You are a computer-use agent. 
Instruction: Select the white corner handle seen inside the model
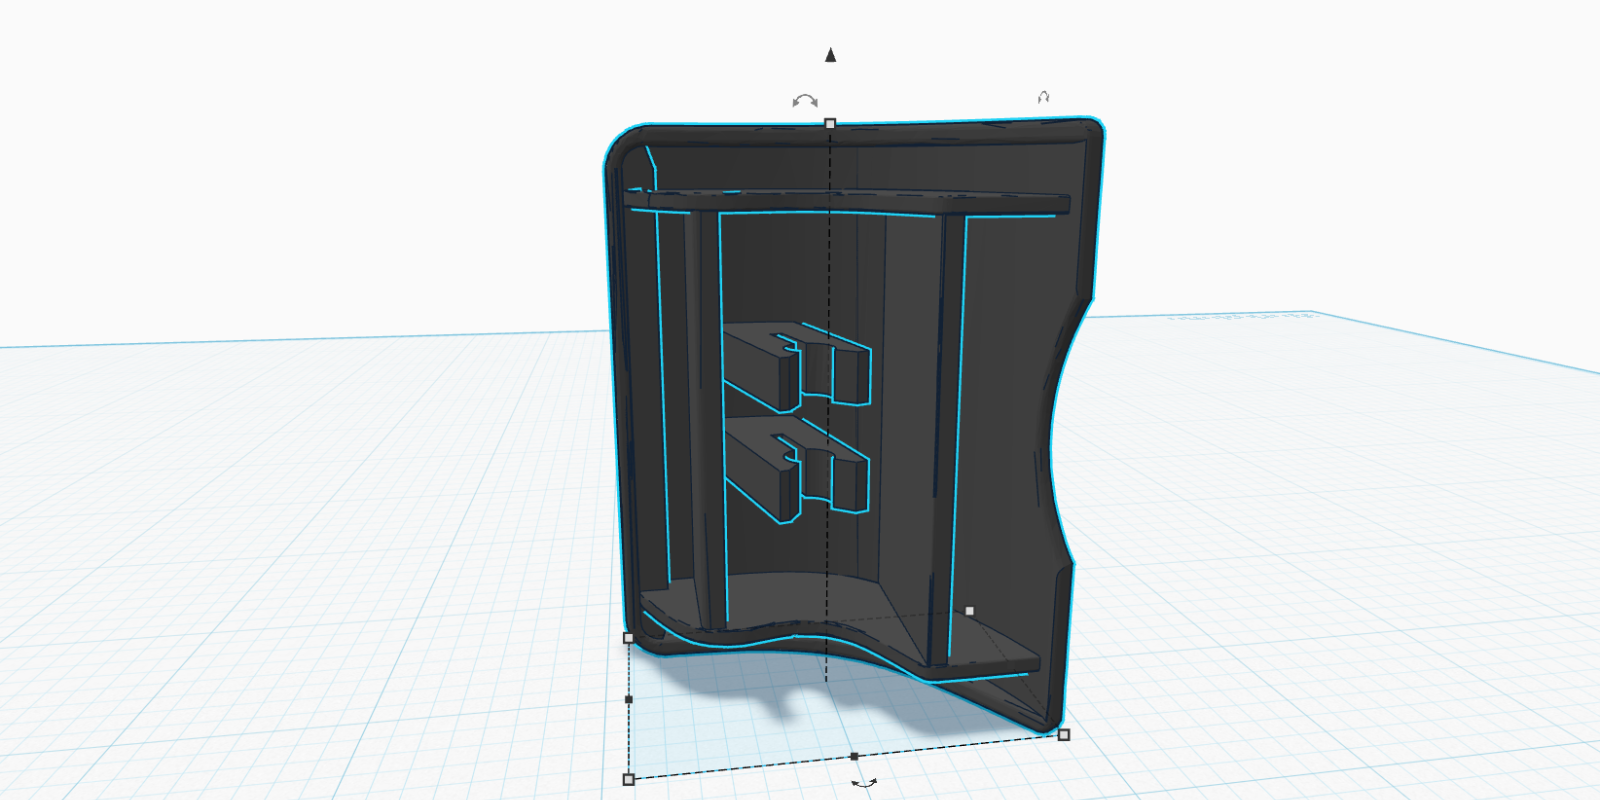point(969,611)
